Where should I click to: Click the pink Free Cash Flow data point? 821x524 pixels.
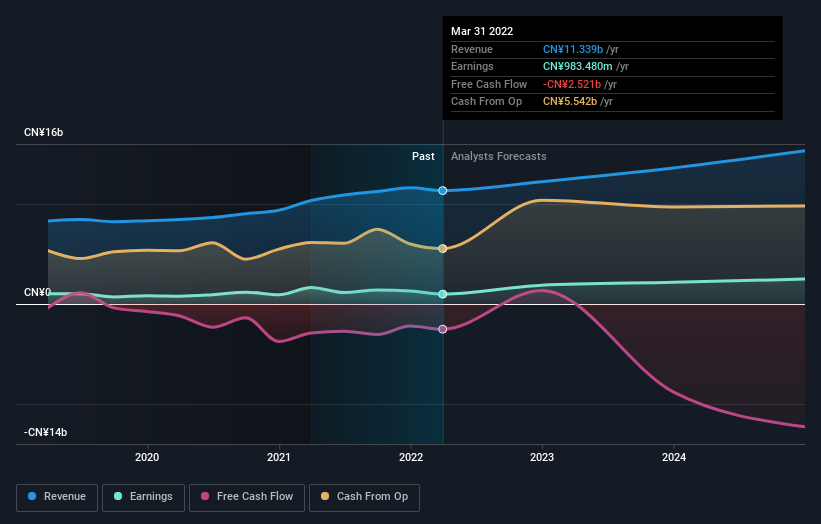pyautogui.click(x=442, y=329)
